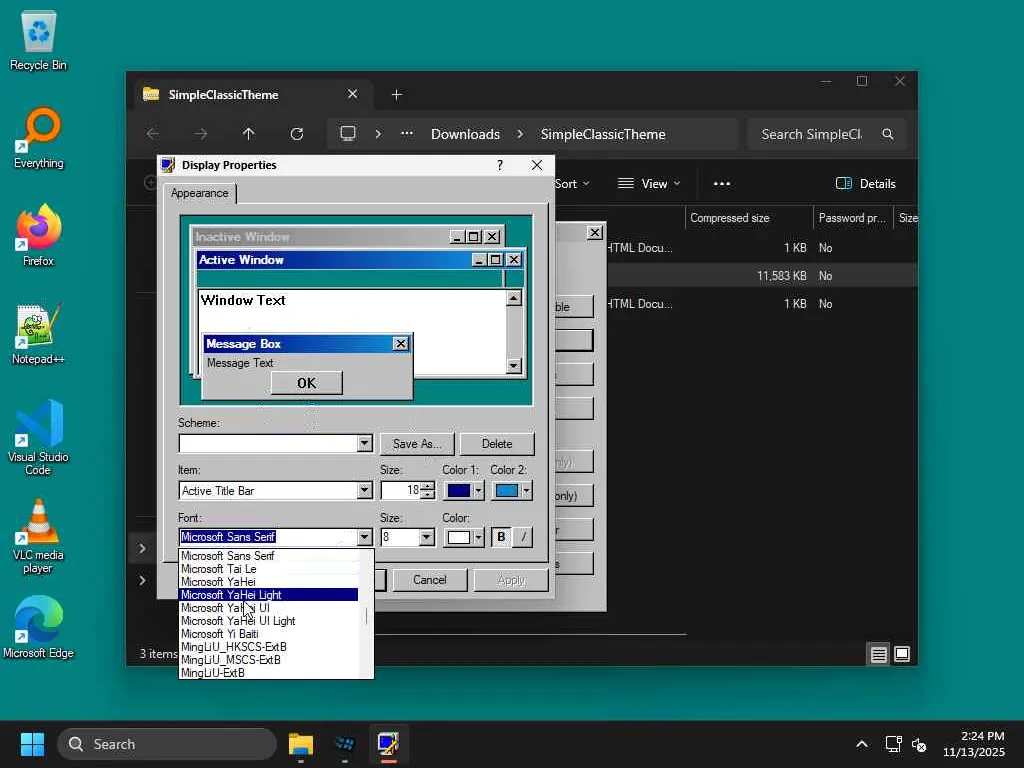The image size is (1024, 768).
Task: Go back in File Explorer
Action: click(153, 134)
